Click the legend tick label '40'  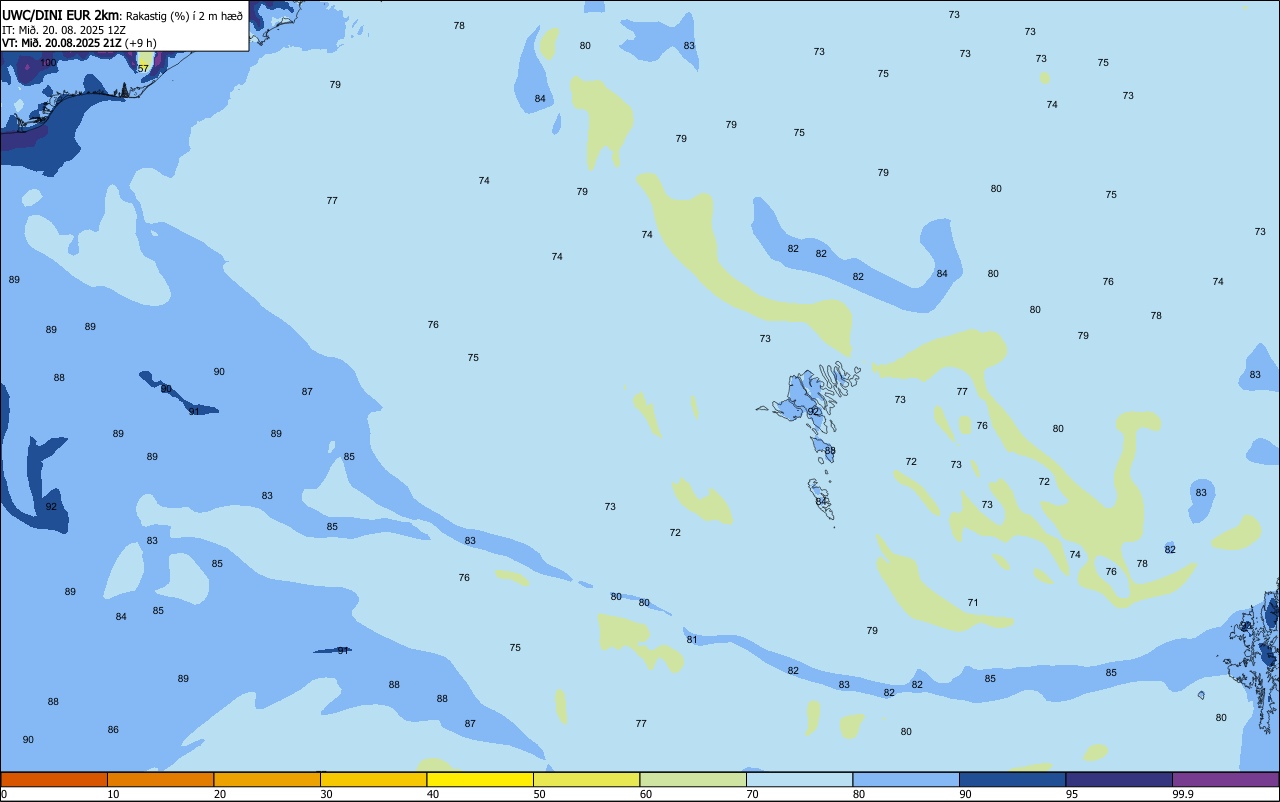tap(433, 795)
